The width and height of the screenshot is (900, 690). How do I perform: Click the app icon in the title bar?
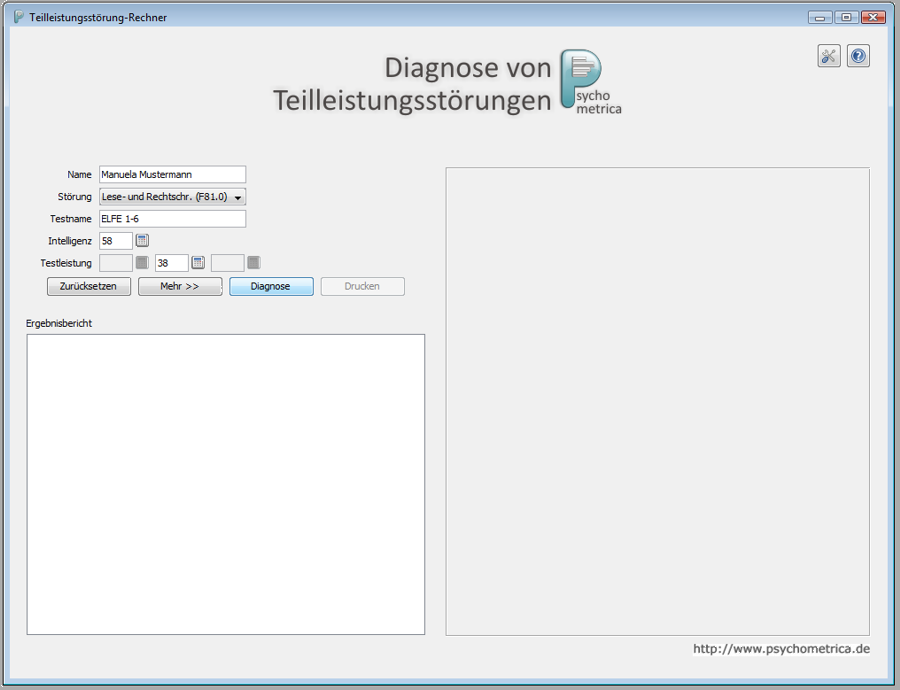coord(18,17)
